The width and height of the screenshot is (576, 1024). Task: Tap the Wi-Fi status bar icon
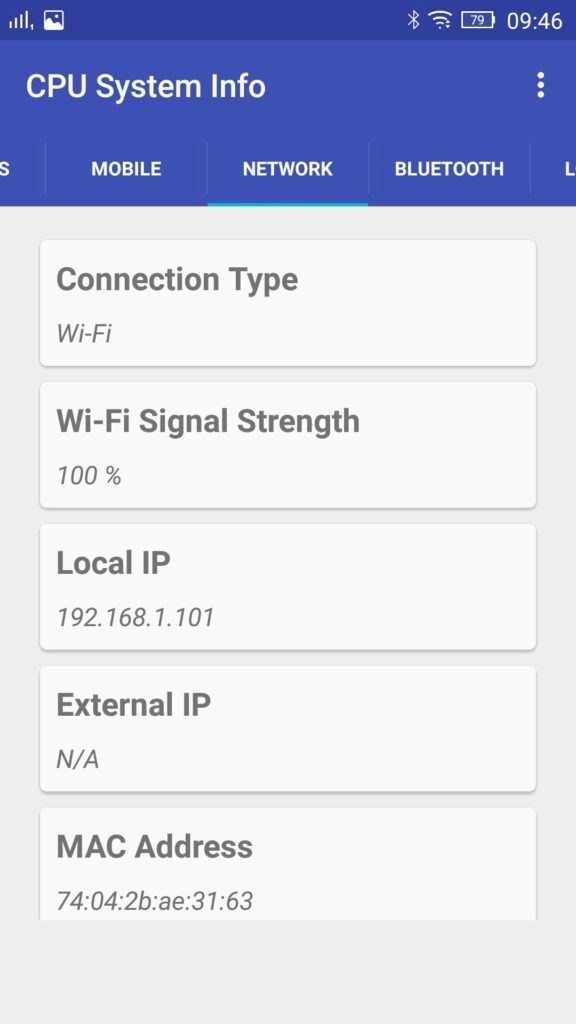[x=441, y=20]
